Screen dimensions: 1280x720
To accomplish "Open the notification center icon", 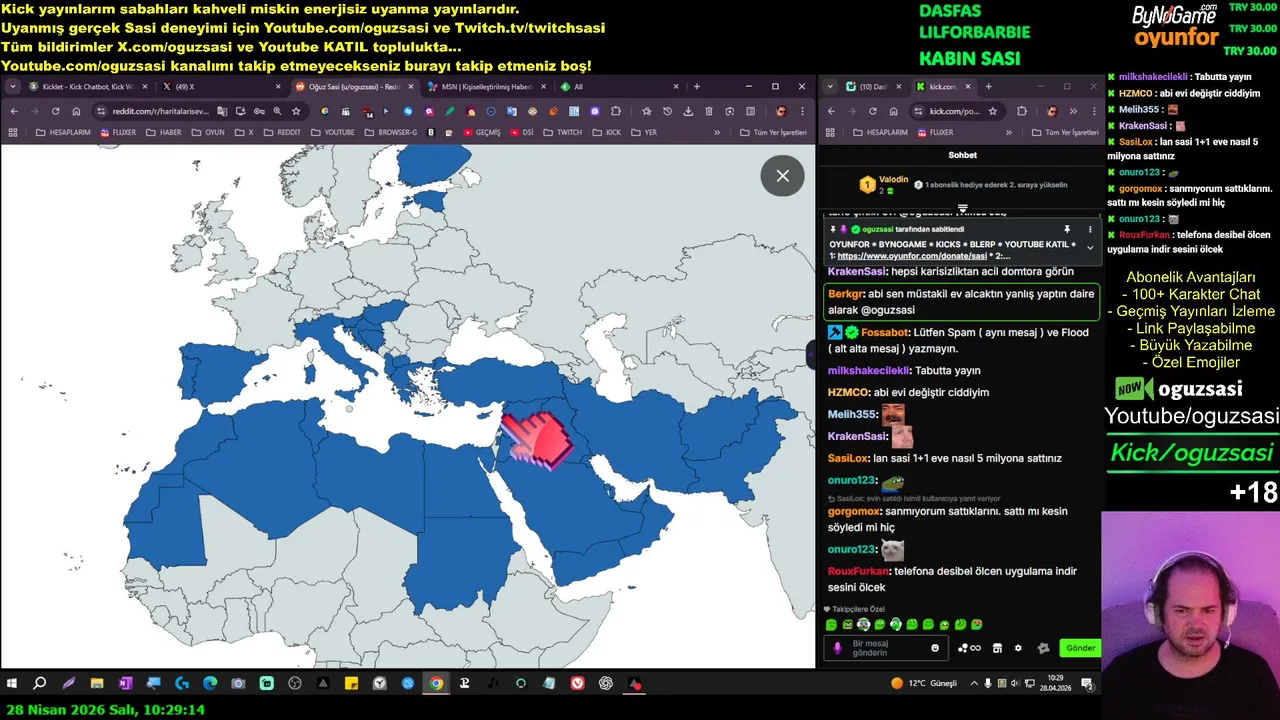I will (1087, 684).
